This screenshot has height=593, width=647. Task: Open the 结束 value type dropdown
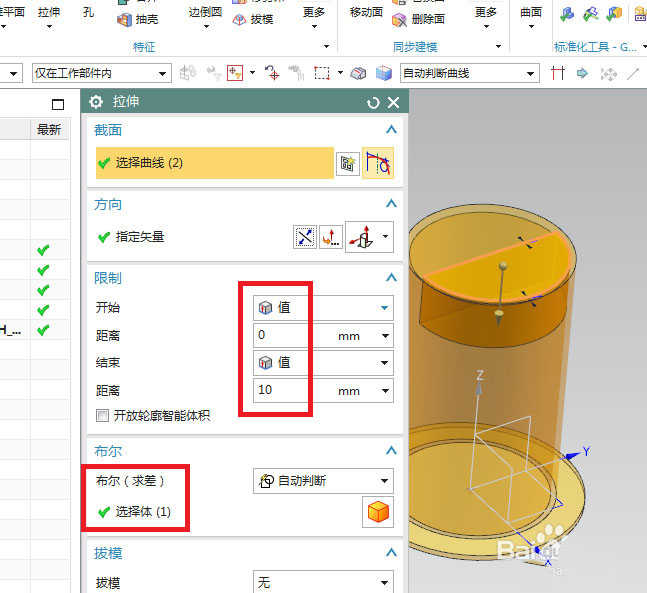pos(323,363)
